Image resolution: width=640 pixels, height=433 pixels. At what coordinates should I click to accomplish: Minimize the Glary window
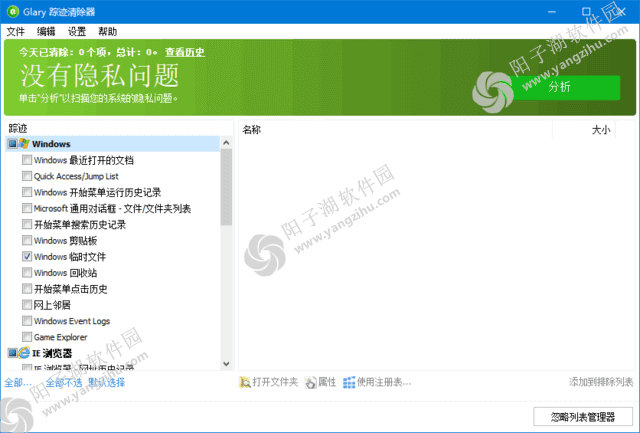[x=552, y=12]
